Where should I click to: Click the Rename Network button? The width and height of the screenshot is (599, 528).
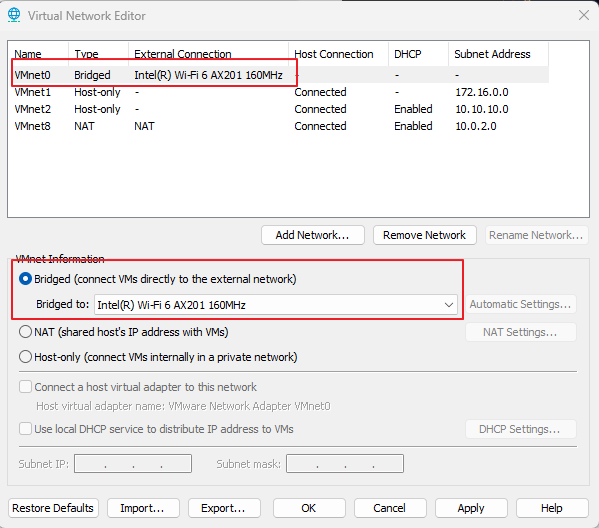[536, 235]
